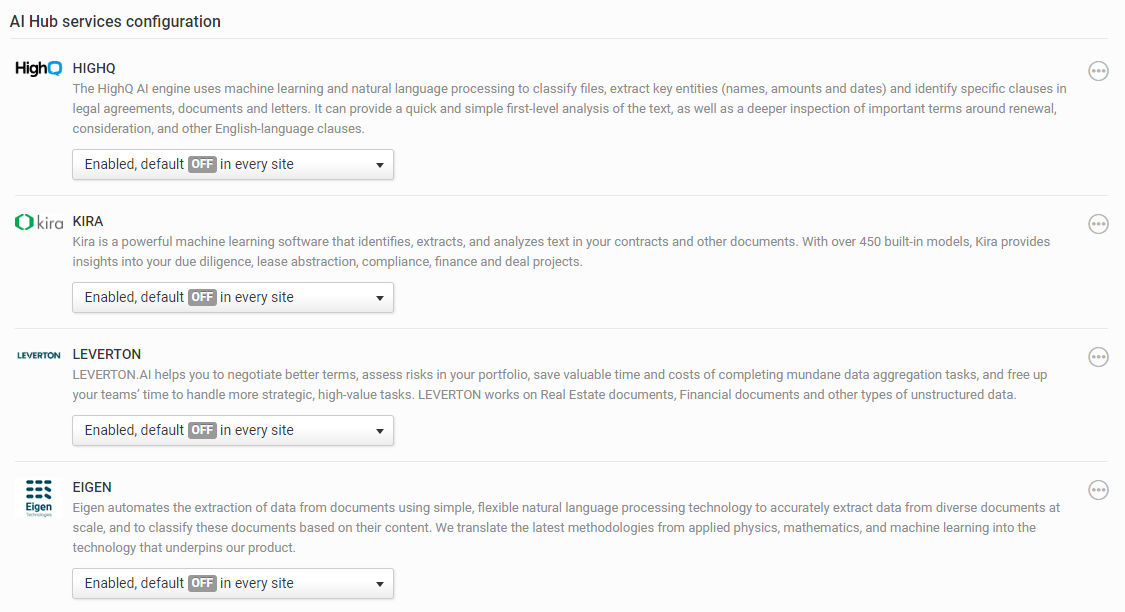
Task: Expand the KIRA enabled status dropdown
Action: [233, 297]
